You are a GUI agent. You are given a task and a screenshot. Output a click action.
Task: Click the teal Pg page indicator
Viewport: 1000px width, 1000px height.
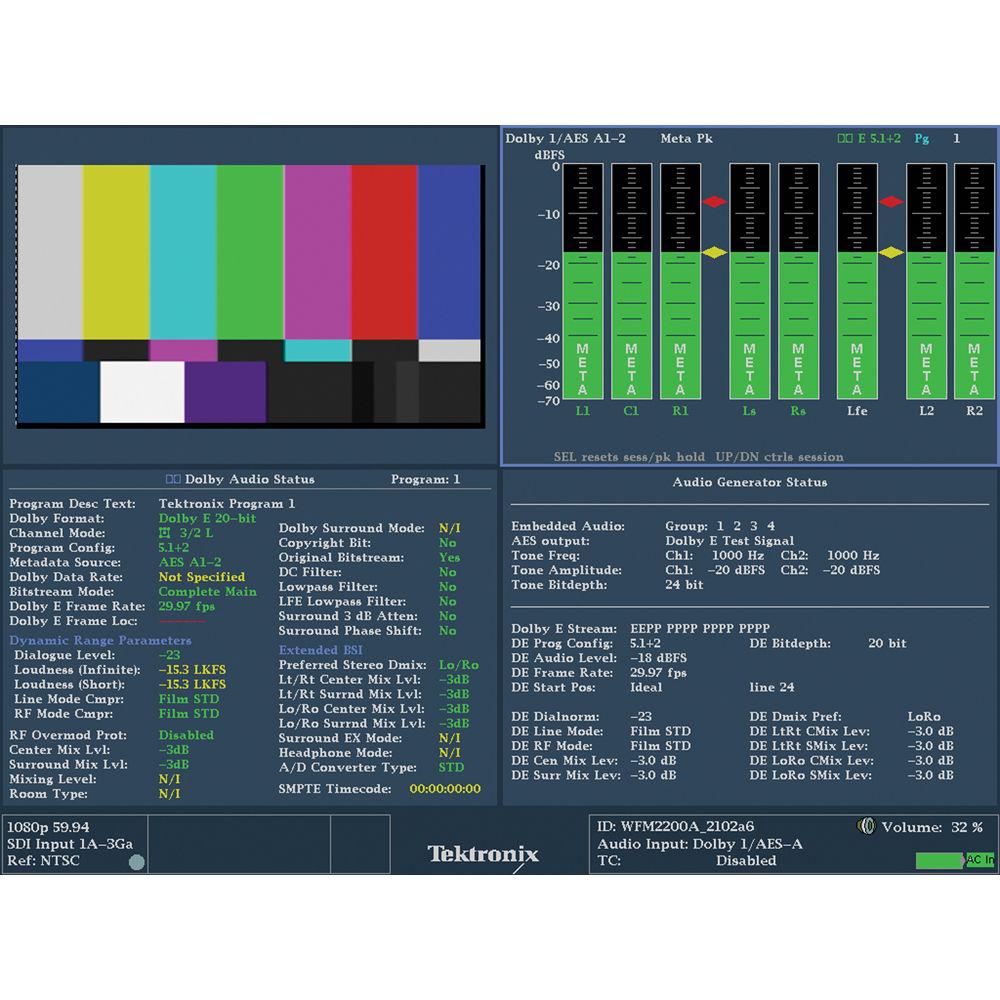click(921, 139)
